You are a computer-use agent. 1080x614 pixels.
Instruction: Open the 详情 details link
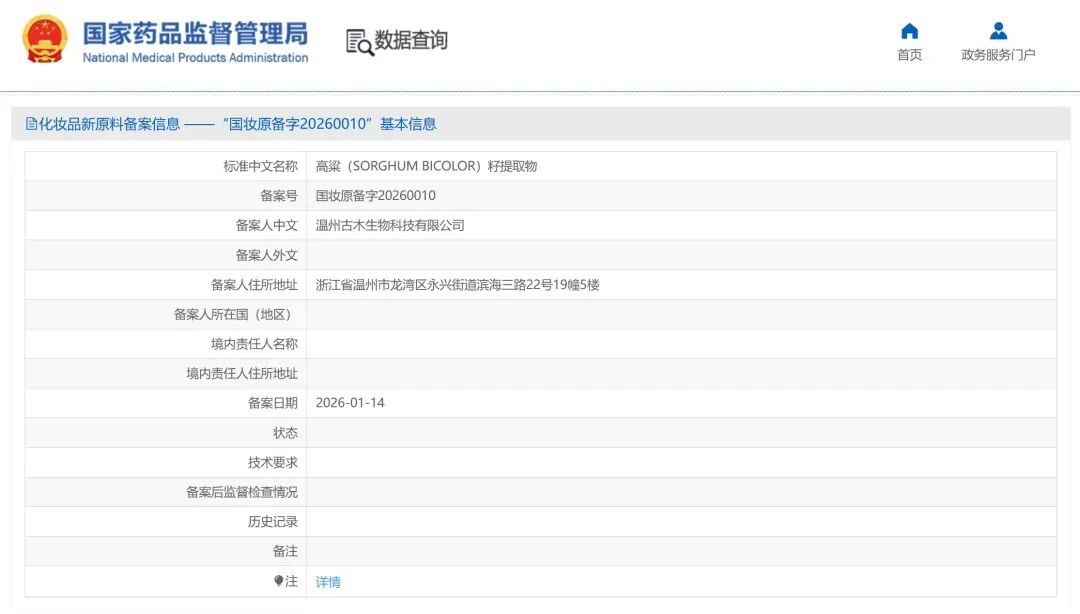point(327,581)
